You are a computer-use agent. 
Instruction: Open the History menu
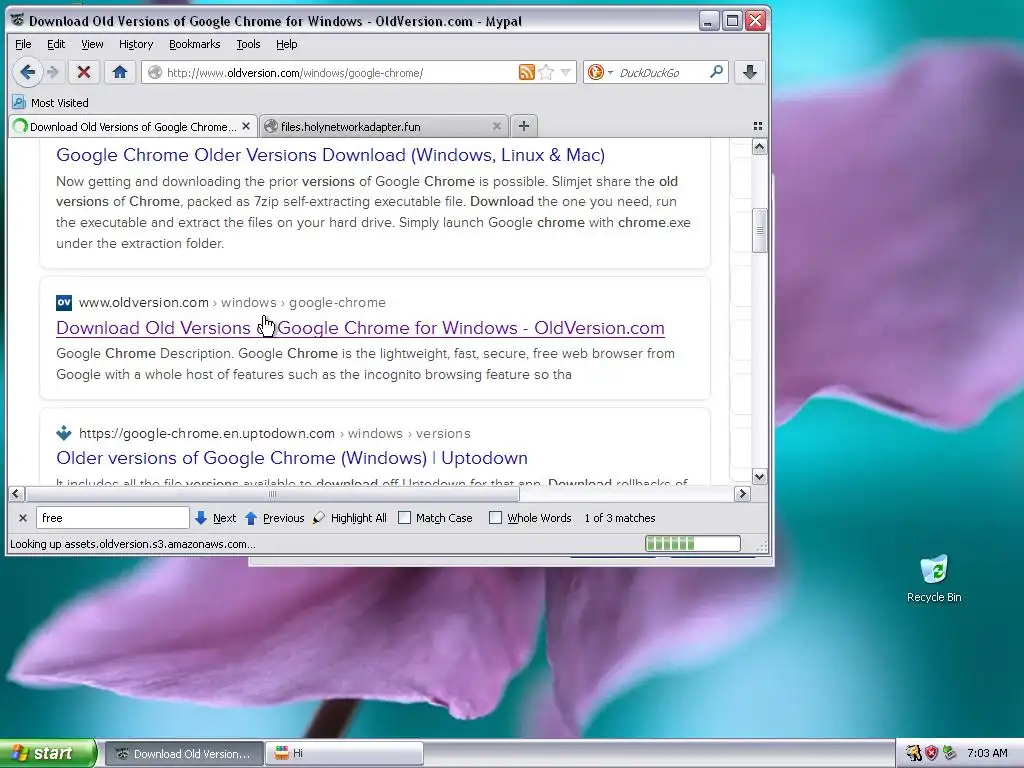coord(136,44)
